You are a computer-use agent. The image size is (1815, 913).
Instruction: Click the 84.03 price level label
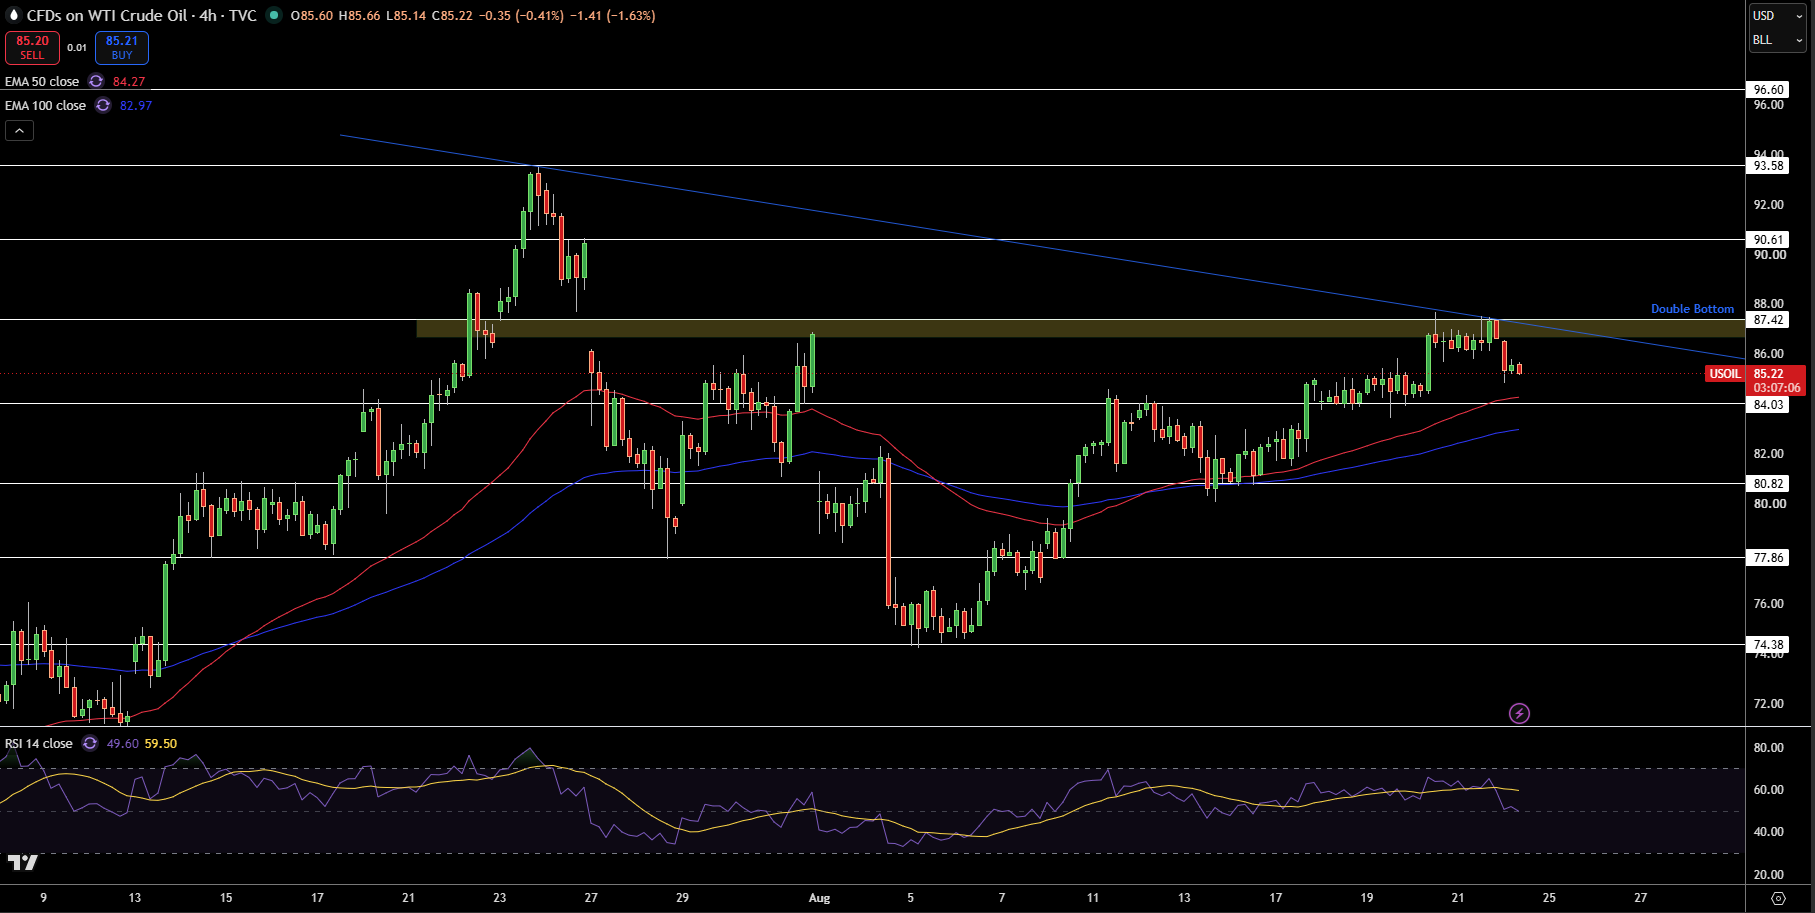(x=1768, y=405)
